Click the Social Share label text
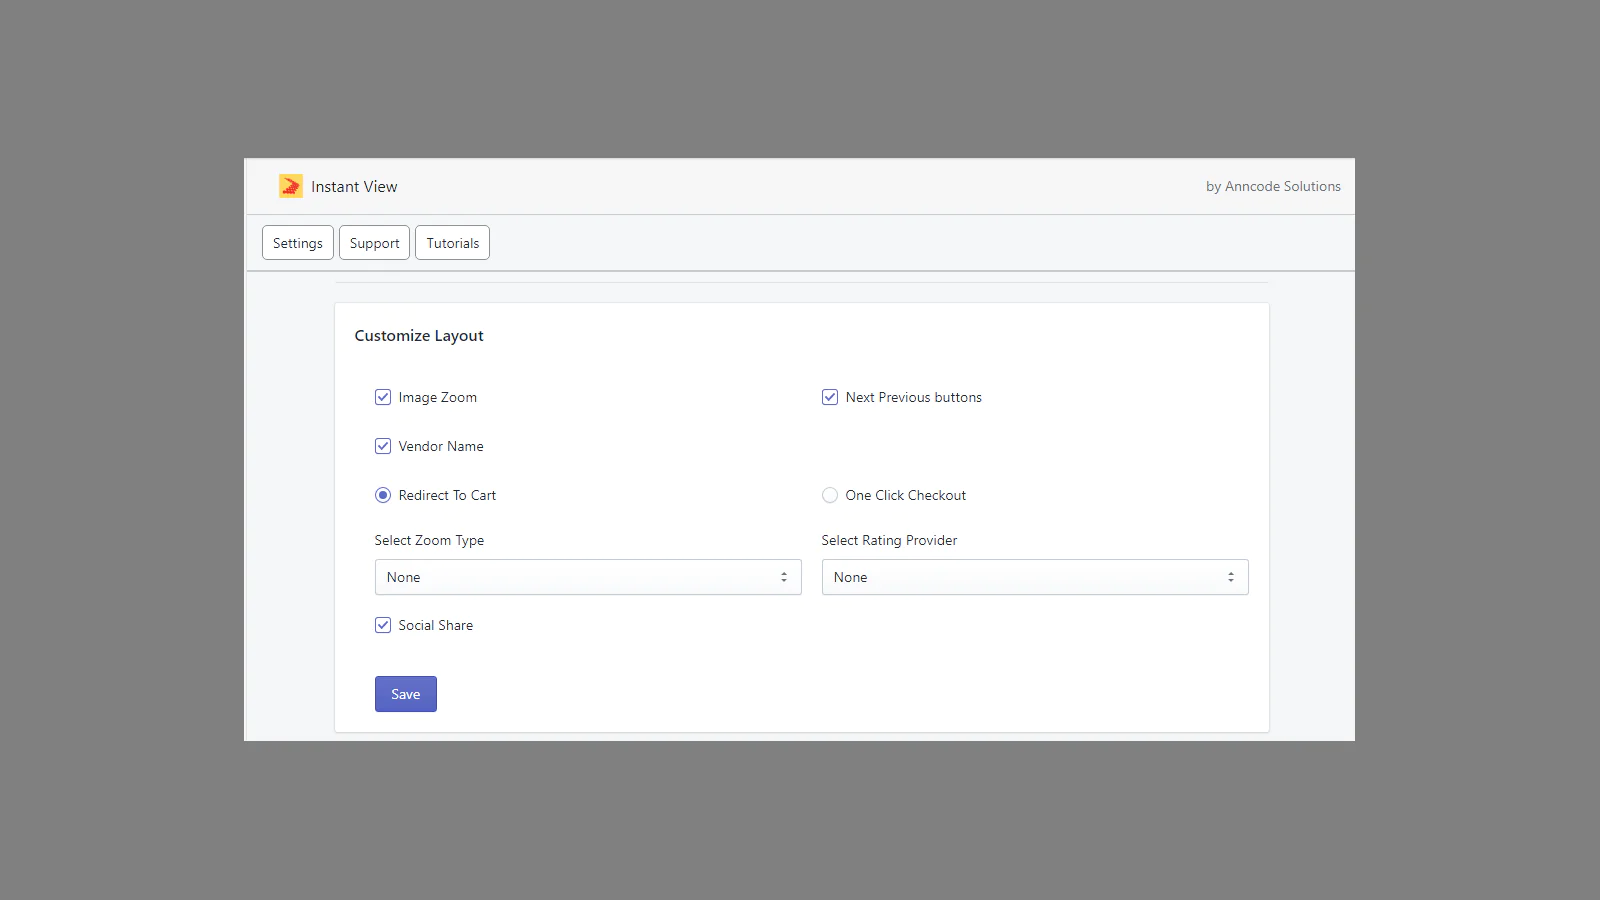This screenshot has width=1600, height=900. 436,625
